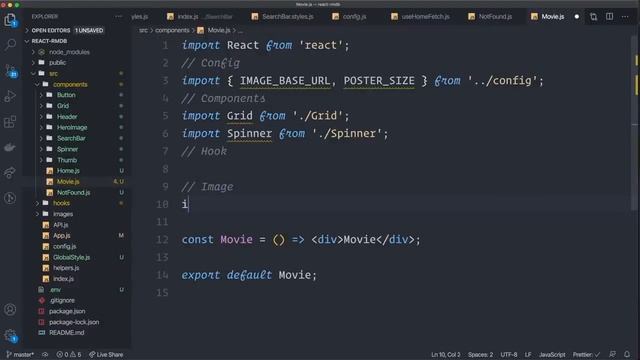Open NotFound.js in the file tree
The height and width of the screenshot is (360, 640).
(73, 192)
